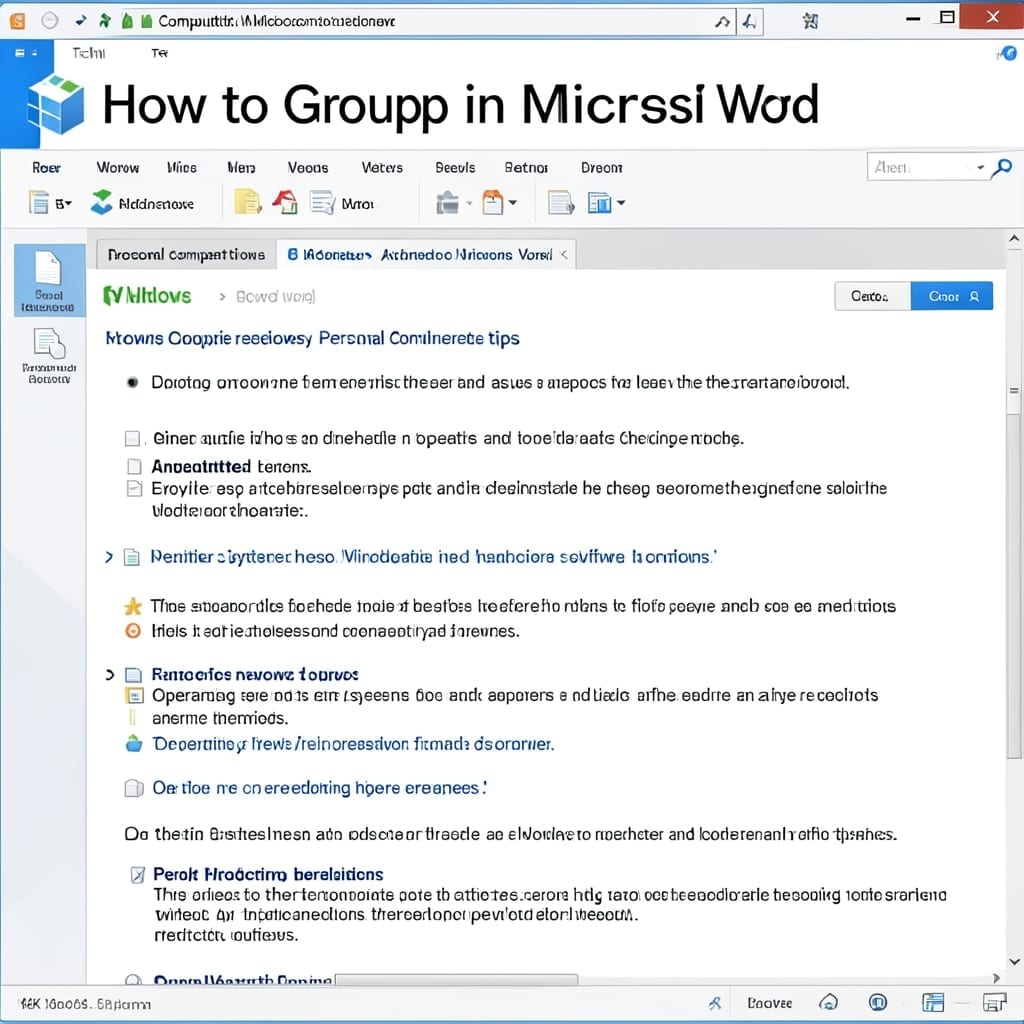This screenshot has width=1024, height=1024.
Task: Click the blue layout window toolbar icon
Action: (600, 203)
